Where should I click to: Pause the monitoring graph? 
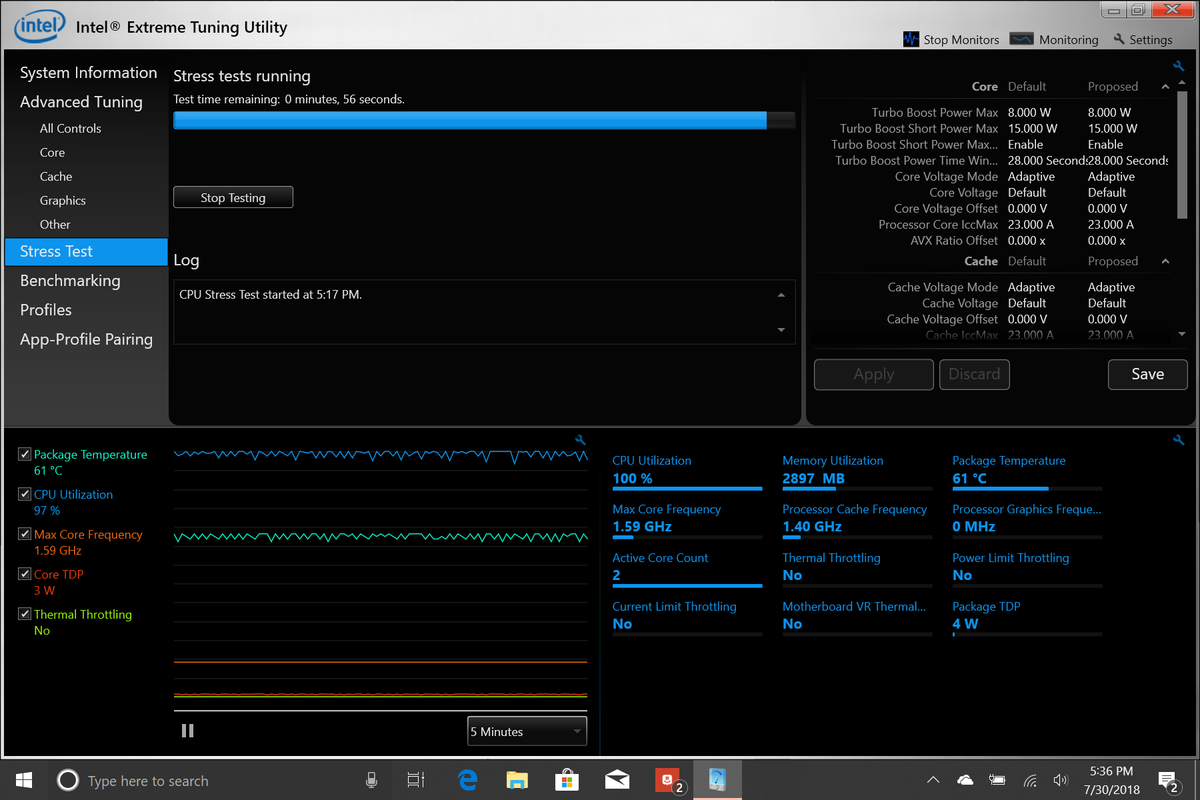point(187,731)
